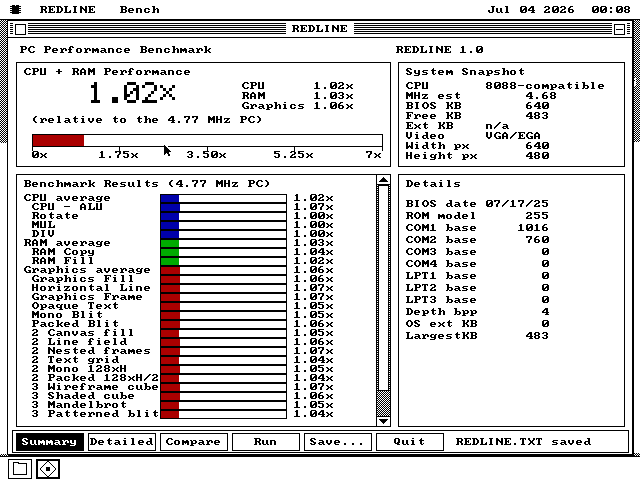Click the overall red performance bar

tap(58, 140)
